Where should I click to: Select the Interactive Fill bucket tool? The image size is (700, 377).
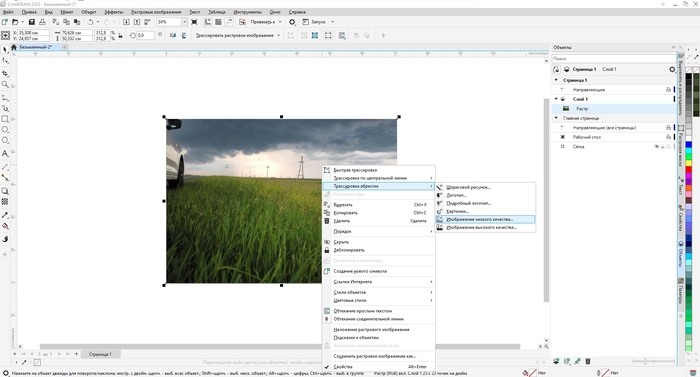click(5, 226)
